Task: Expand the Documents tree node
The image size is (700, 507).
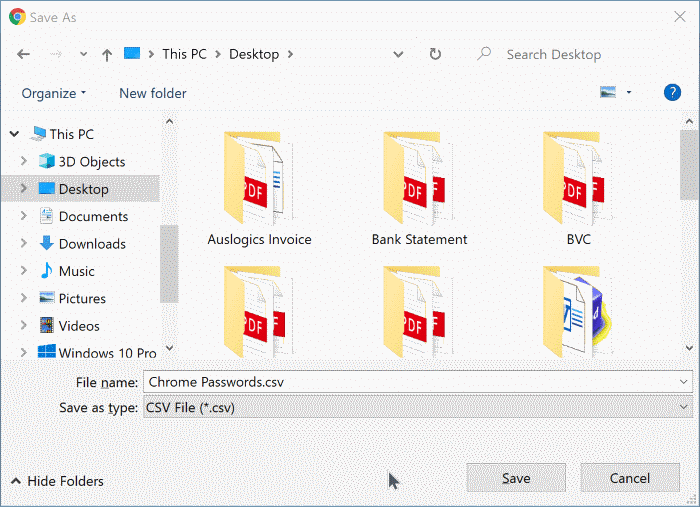Action: point(24,216)
